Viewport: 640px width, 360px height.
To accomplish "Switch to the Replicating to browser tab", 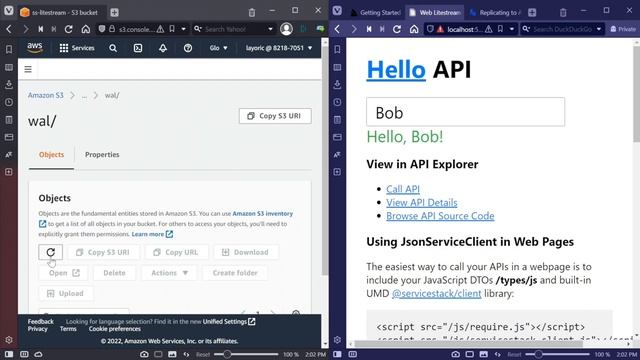I will tap(496, 13).
